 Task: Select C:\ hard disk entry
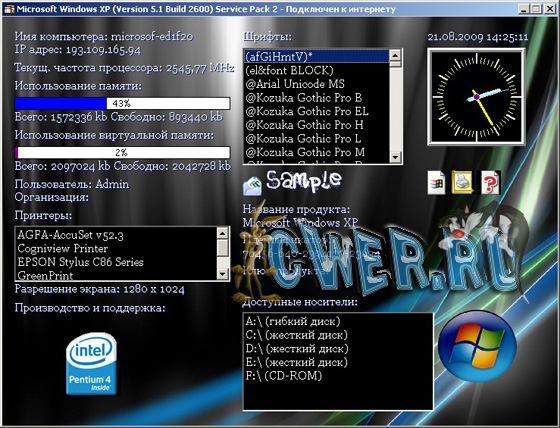338,335
